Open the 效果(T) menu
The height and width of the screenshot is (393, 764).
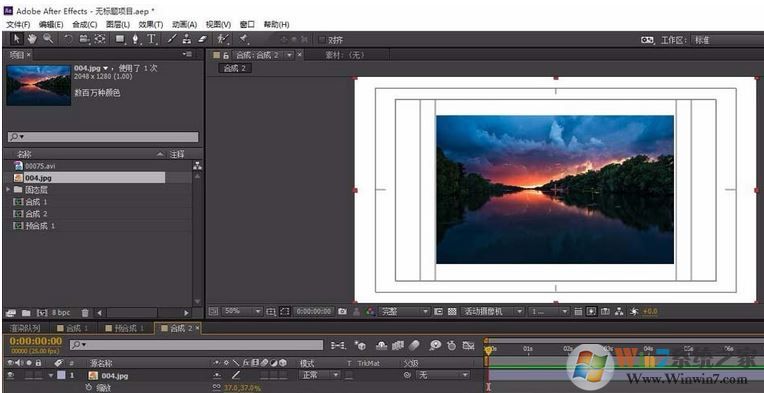point(151,24)
